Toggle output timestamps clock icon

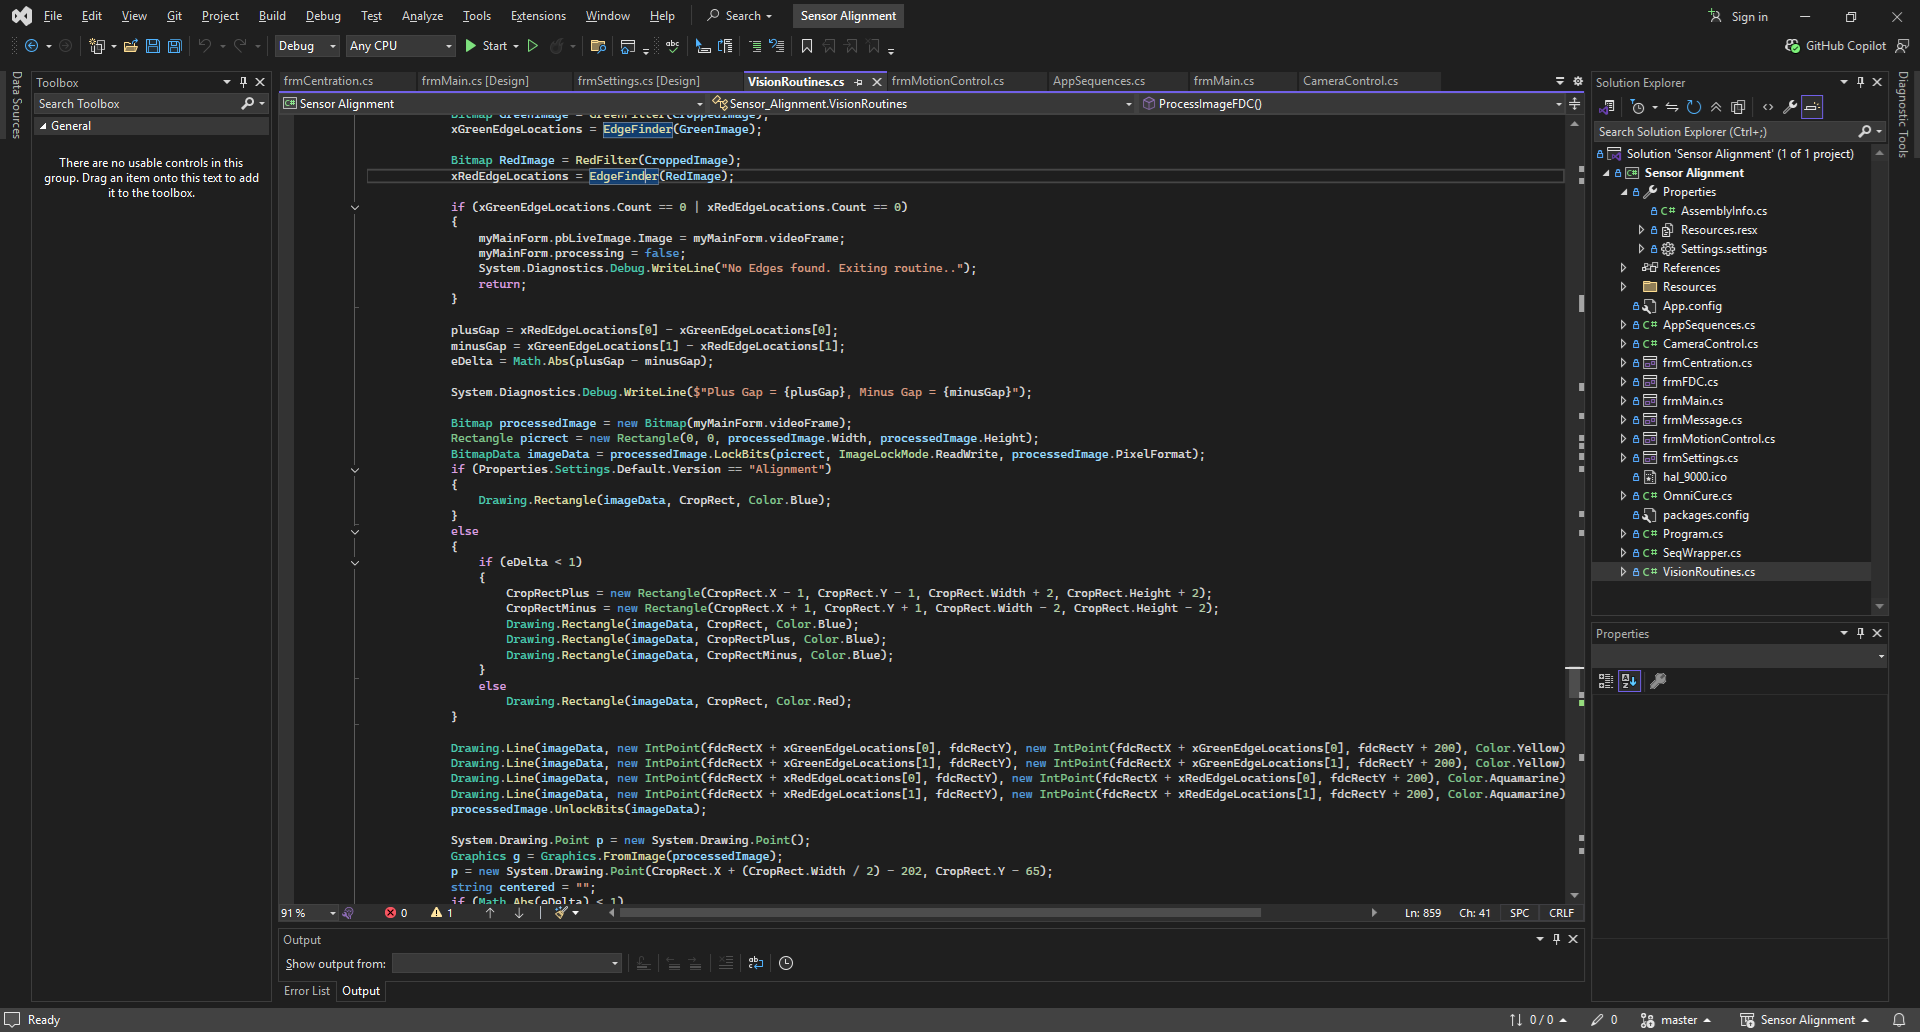pos(786,963)
